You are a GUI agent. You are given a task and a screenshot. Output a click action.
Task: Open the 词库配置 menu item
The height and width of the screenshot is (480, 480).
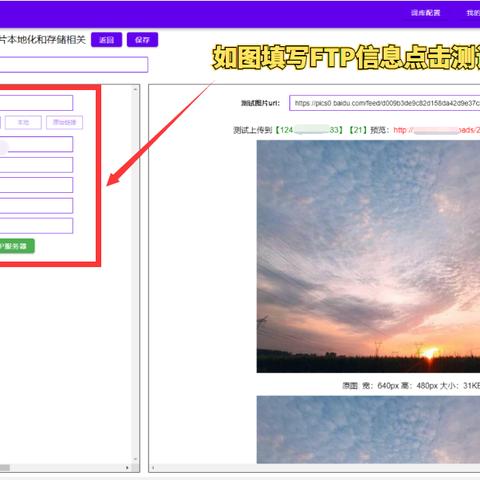[425, 13]
